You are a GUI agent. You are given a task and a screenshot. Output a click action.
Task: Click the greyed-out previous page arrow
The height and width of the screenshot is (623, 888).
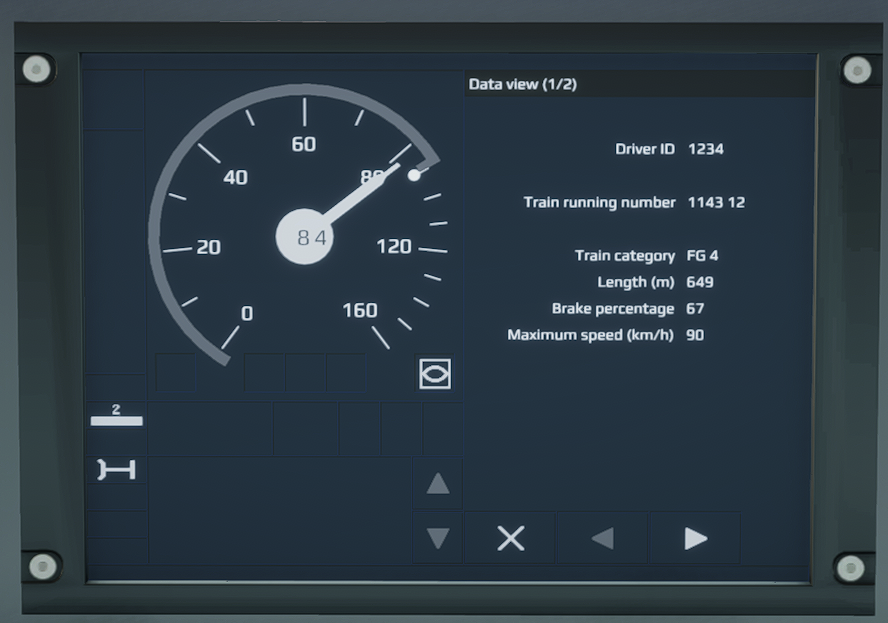pos(602,538)
